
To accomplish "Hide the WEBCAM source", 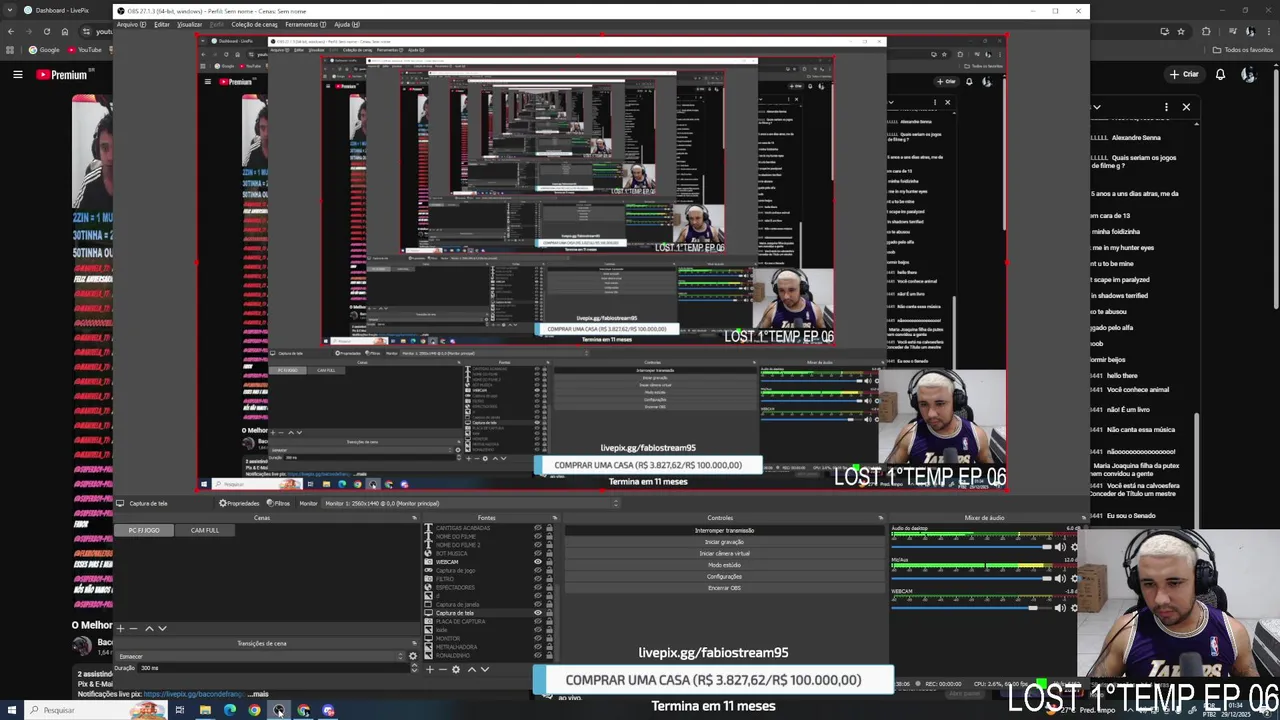I will pos(537,562).
